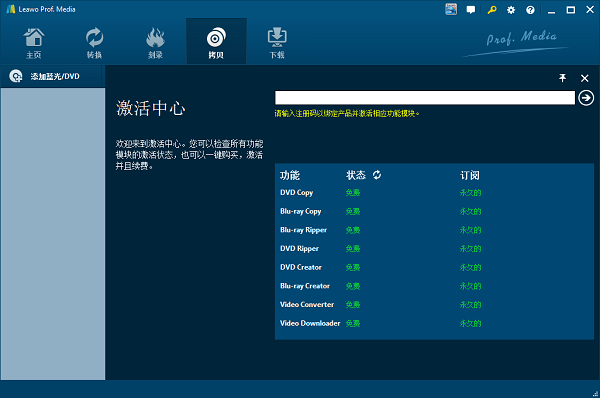This screenshot has width=600, height=398.
Task: Open settings via the gear icon
Action: pyautogui.click(x=511, y=10)
